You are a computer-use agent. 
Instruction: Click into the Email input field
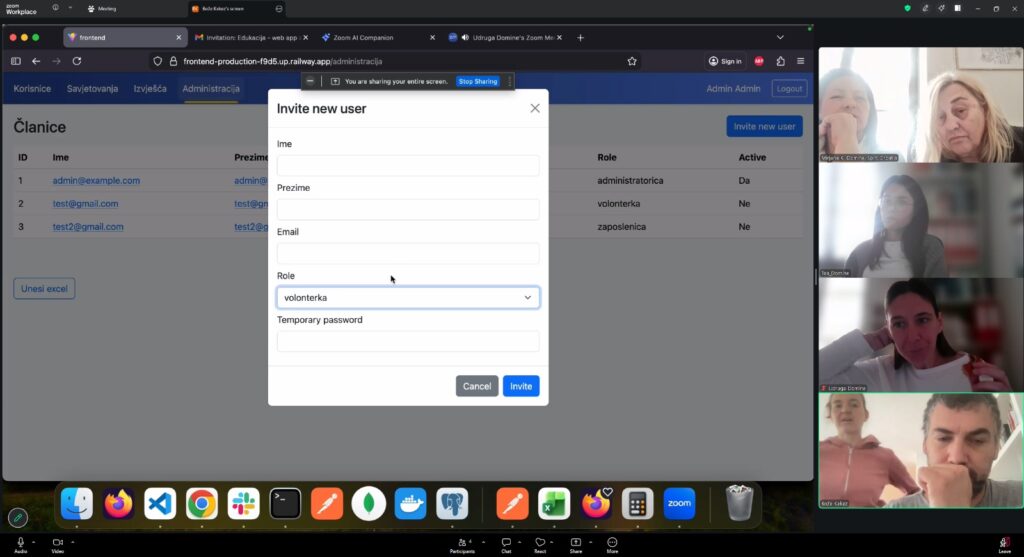pos(408,254)
